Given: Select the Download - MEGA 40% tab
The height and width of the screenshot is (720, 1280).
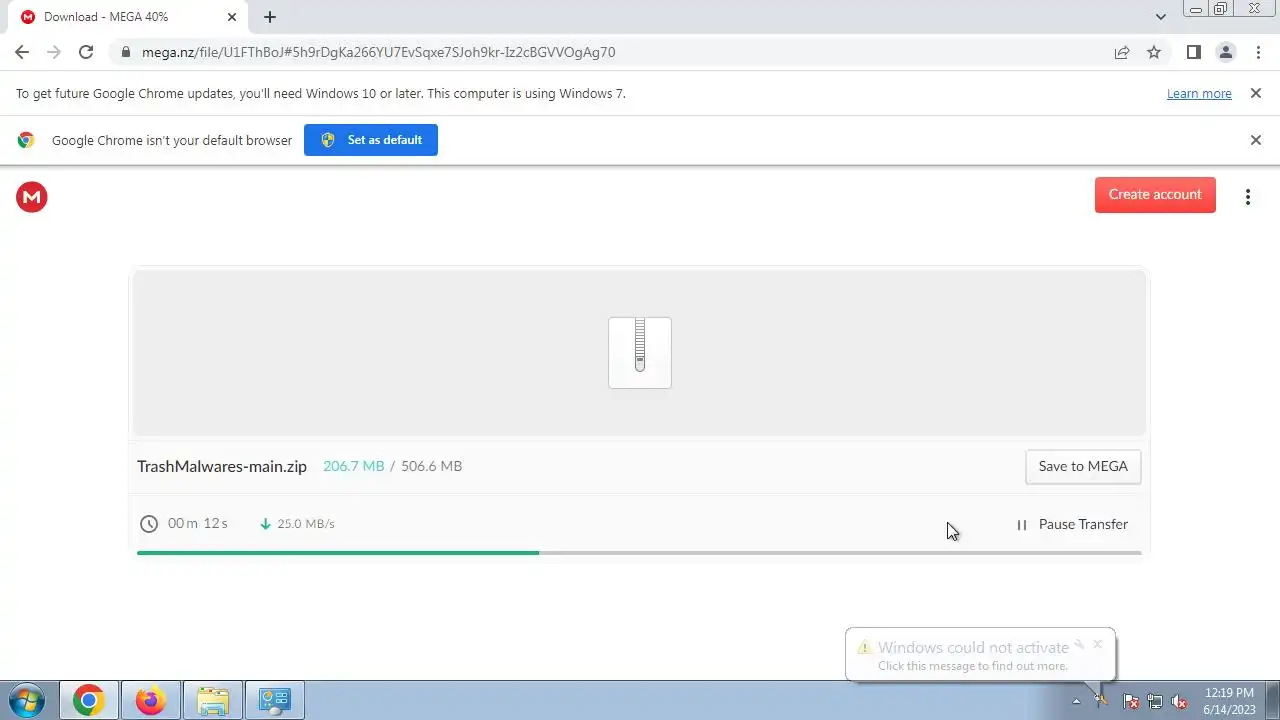Looking at the screenshot, I should pyautogui.click(x=126, y=17).
